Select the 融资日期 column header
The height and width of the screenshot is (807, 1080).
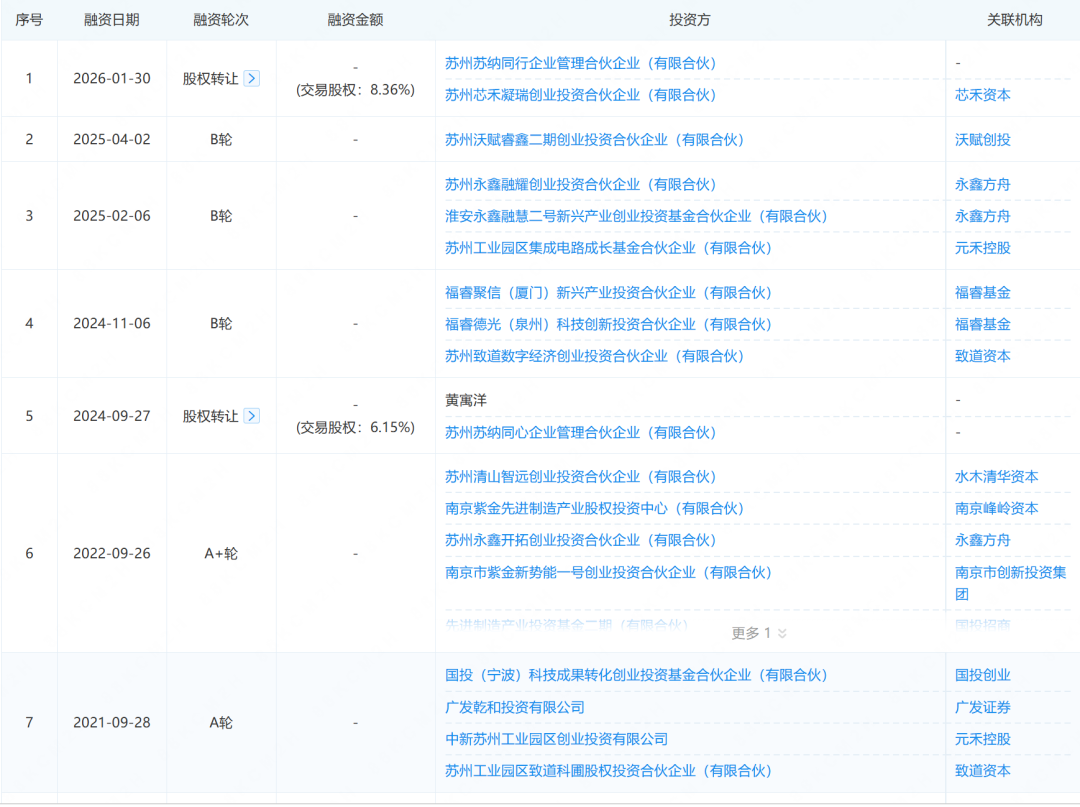(112, 20)
